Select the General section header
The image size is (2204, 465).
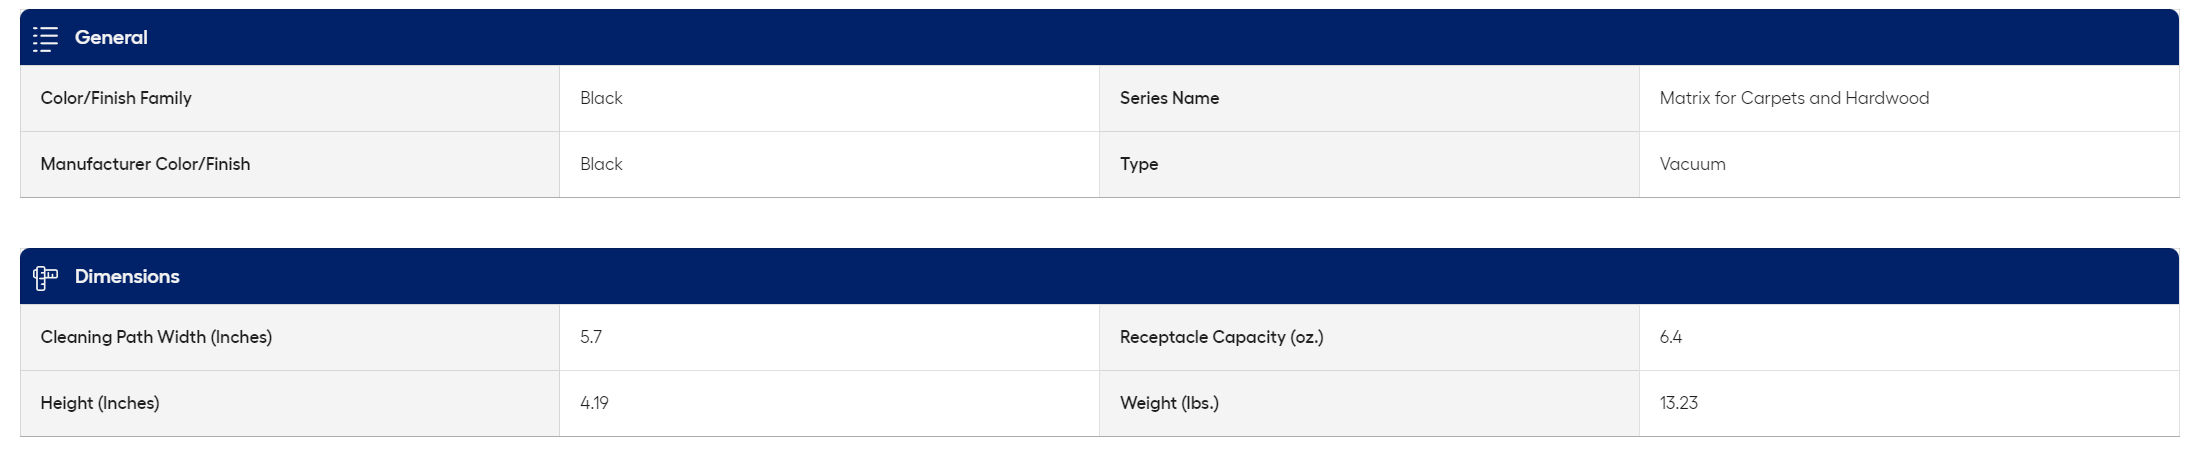(x=1099, y=38)
